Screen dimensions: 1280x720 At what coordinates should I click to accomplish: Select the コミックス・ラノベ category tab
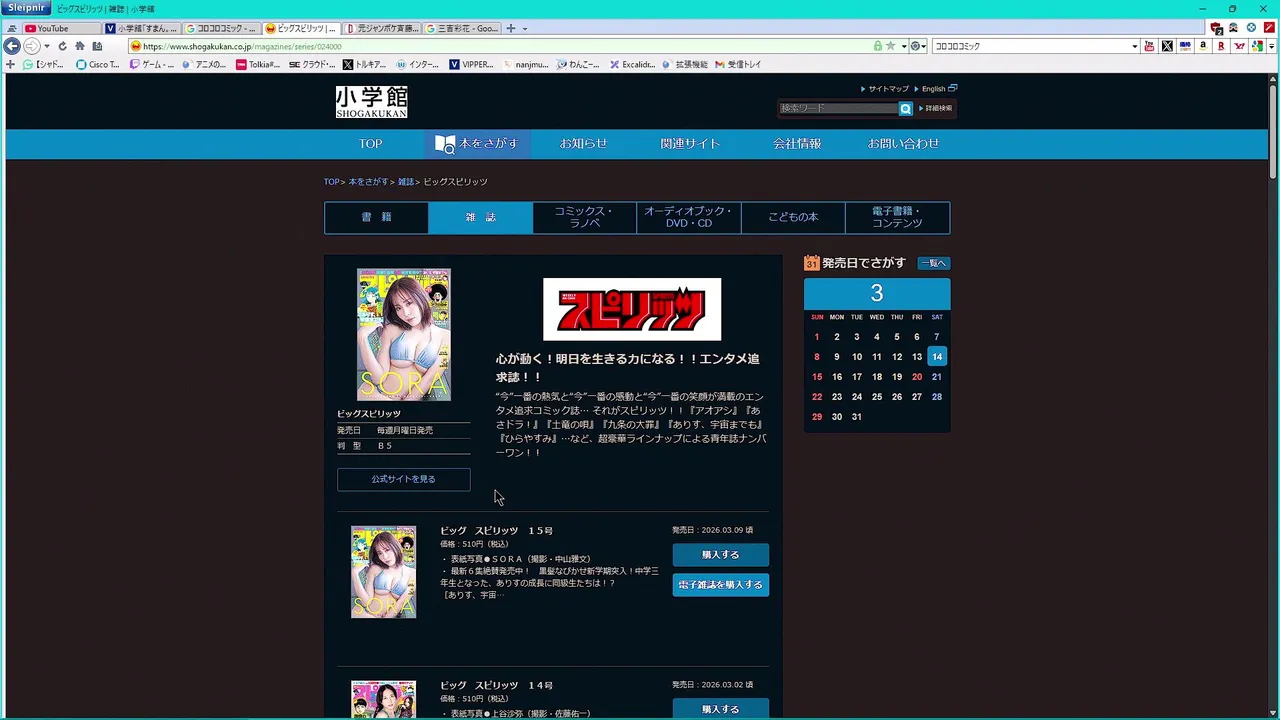(584, 217)
